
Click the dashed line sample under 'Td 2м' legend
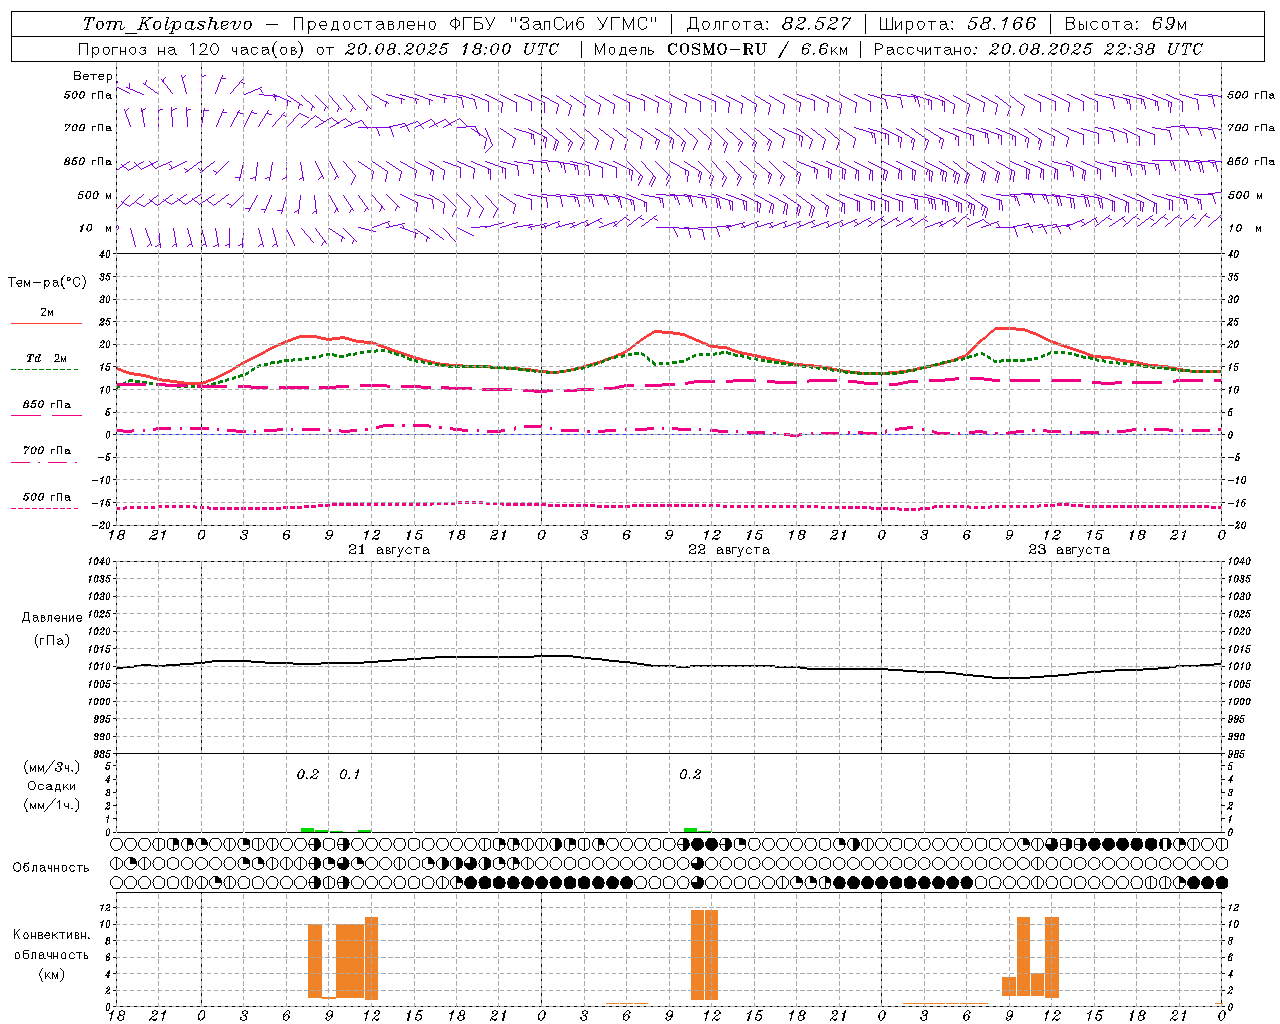pyautogui.click(x=44, y=370)
